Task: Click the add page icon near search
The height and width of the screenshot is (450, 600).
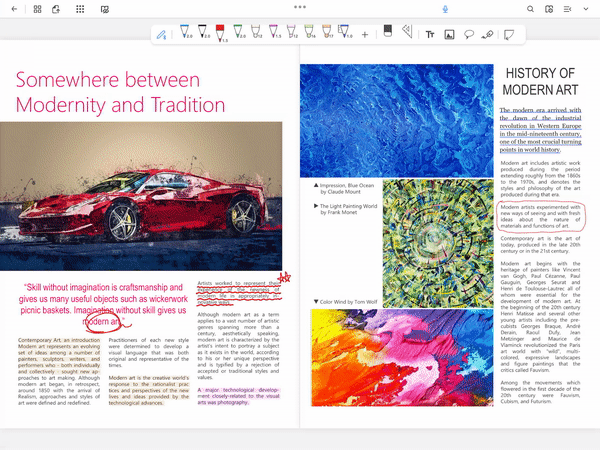Action: (549, 9)
